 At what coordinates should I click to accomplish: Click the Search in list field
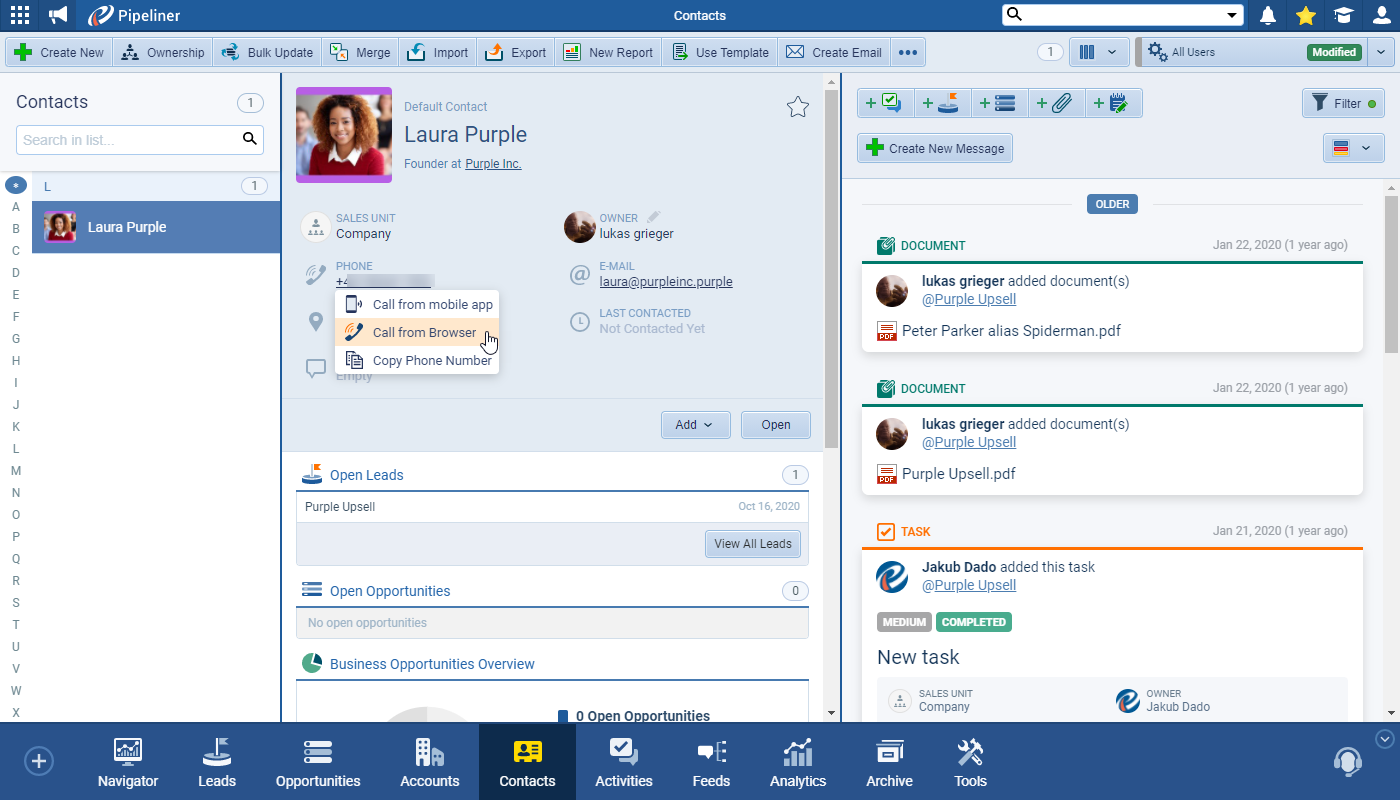click(x=128, y=140)
